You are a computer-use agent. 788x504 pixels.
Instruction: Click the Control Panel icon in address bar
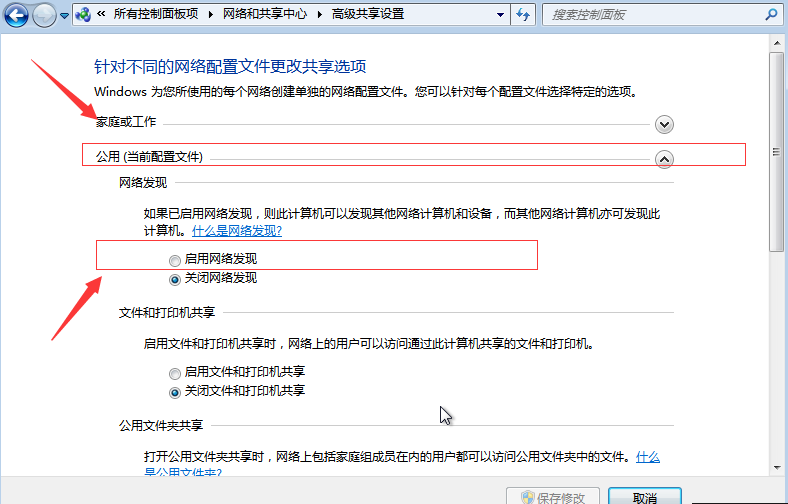83,16
